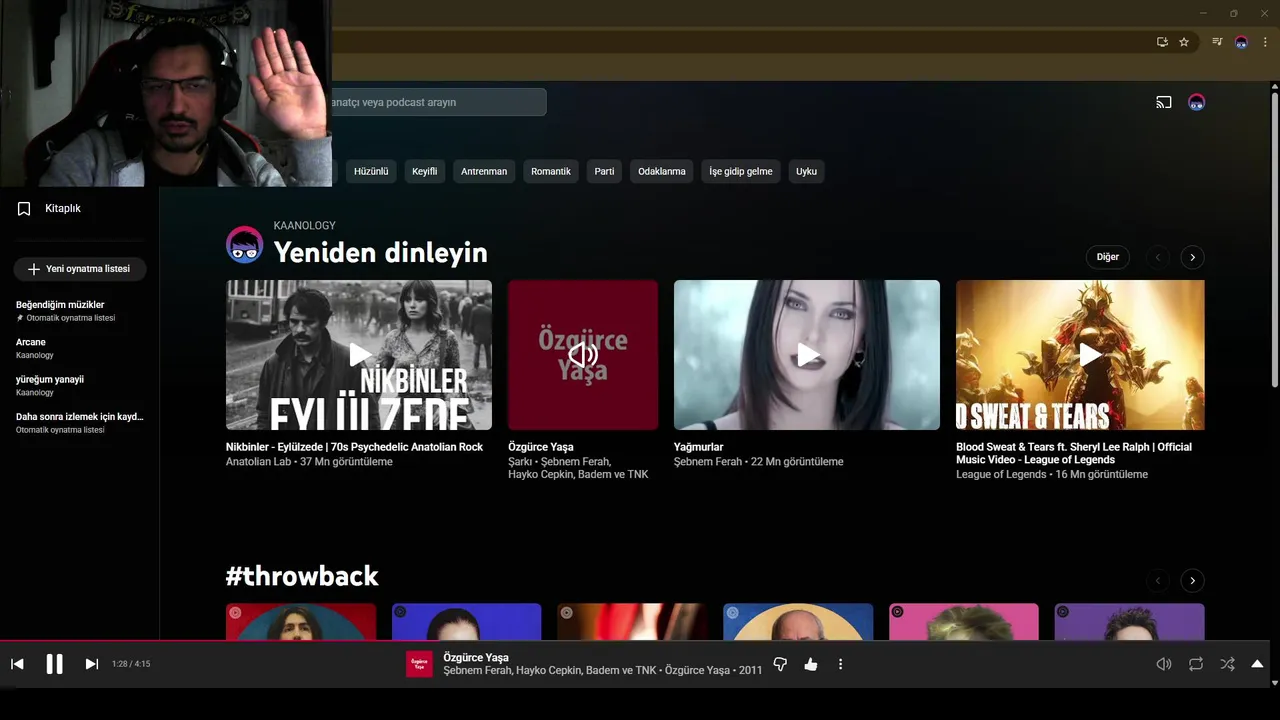The width and height of the screenshot is (1280, 720).
Task: Skip to the previous track
Action: click(x=17, y=664)
